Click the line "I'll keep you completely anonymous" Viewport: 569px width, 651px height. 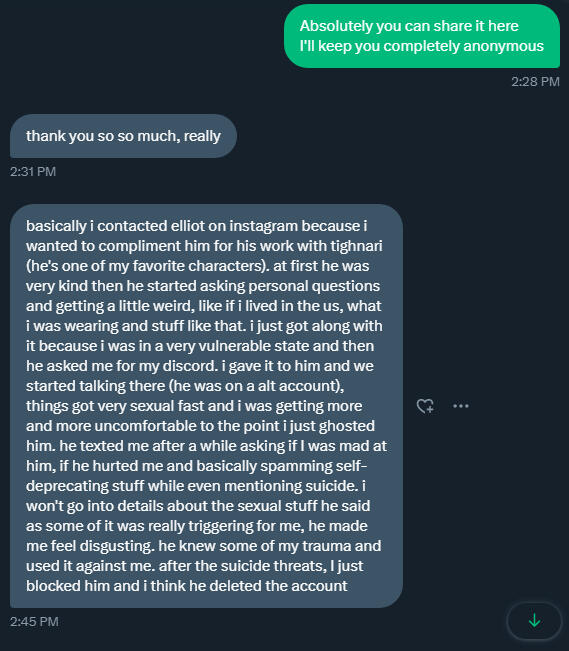422,46
